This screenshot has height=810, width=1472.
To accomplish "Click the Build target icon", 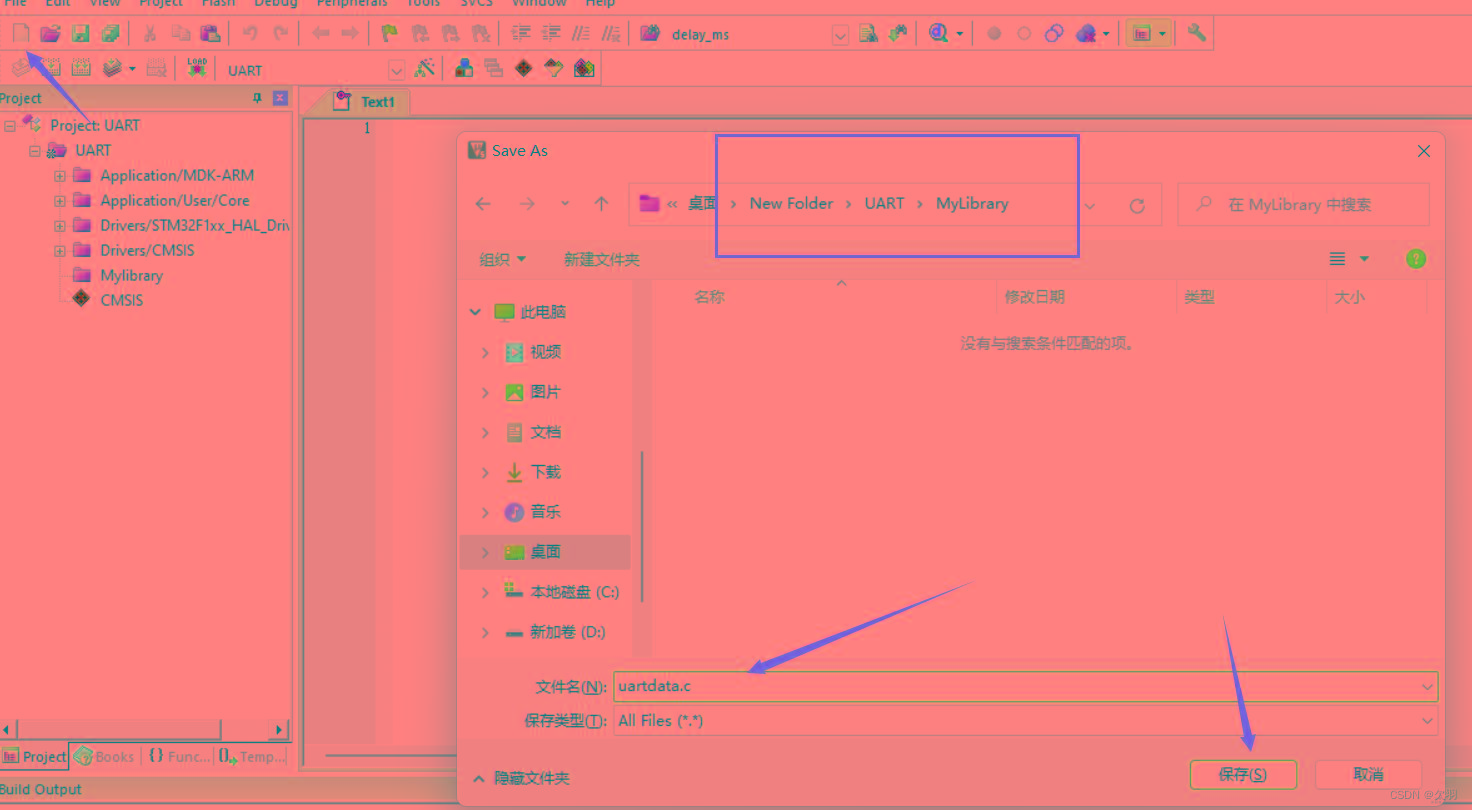I will (x=51, y=69).
